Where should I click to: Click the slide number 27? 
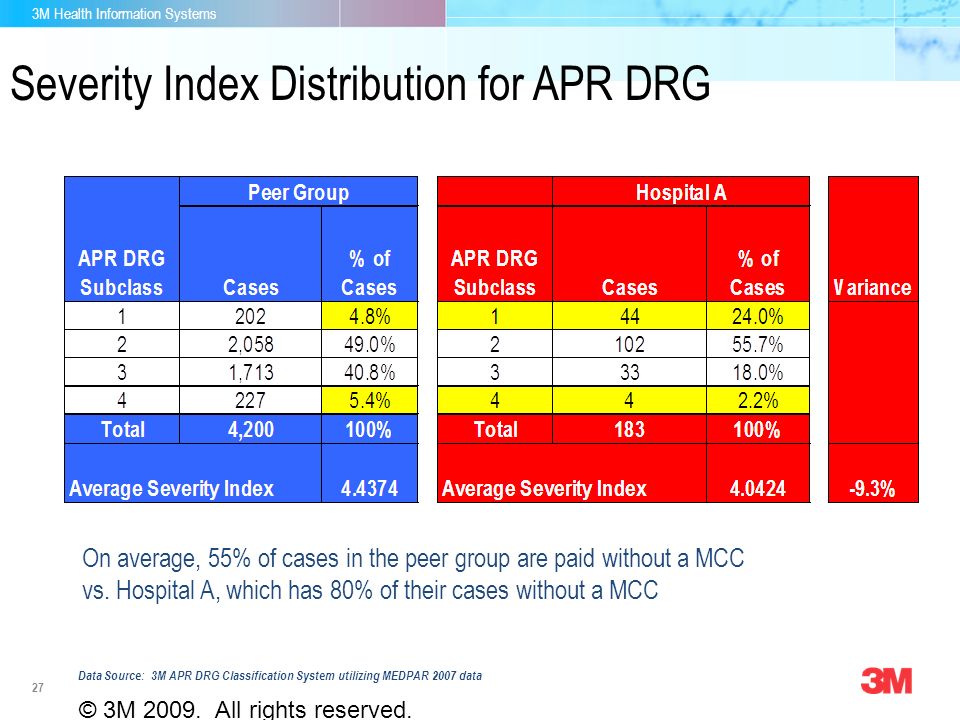point(38,688)
